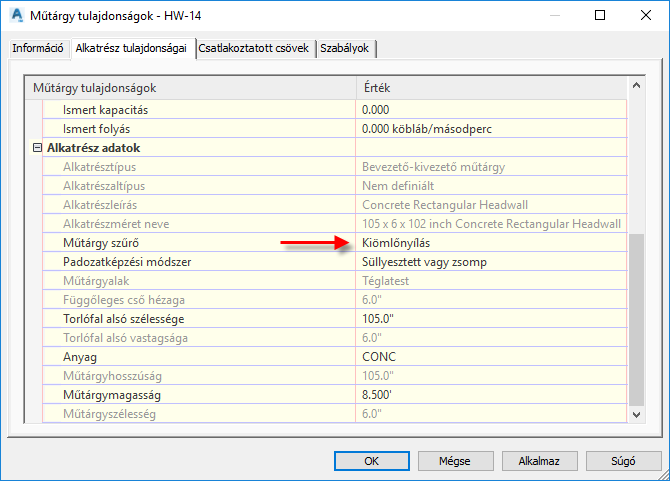Edit the Torlófal alsó szélessége value field
The image size is (670, 481).
pos(490,318)
